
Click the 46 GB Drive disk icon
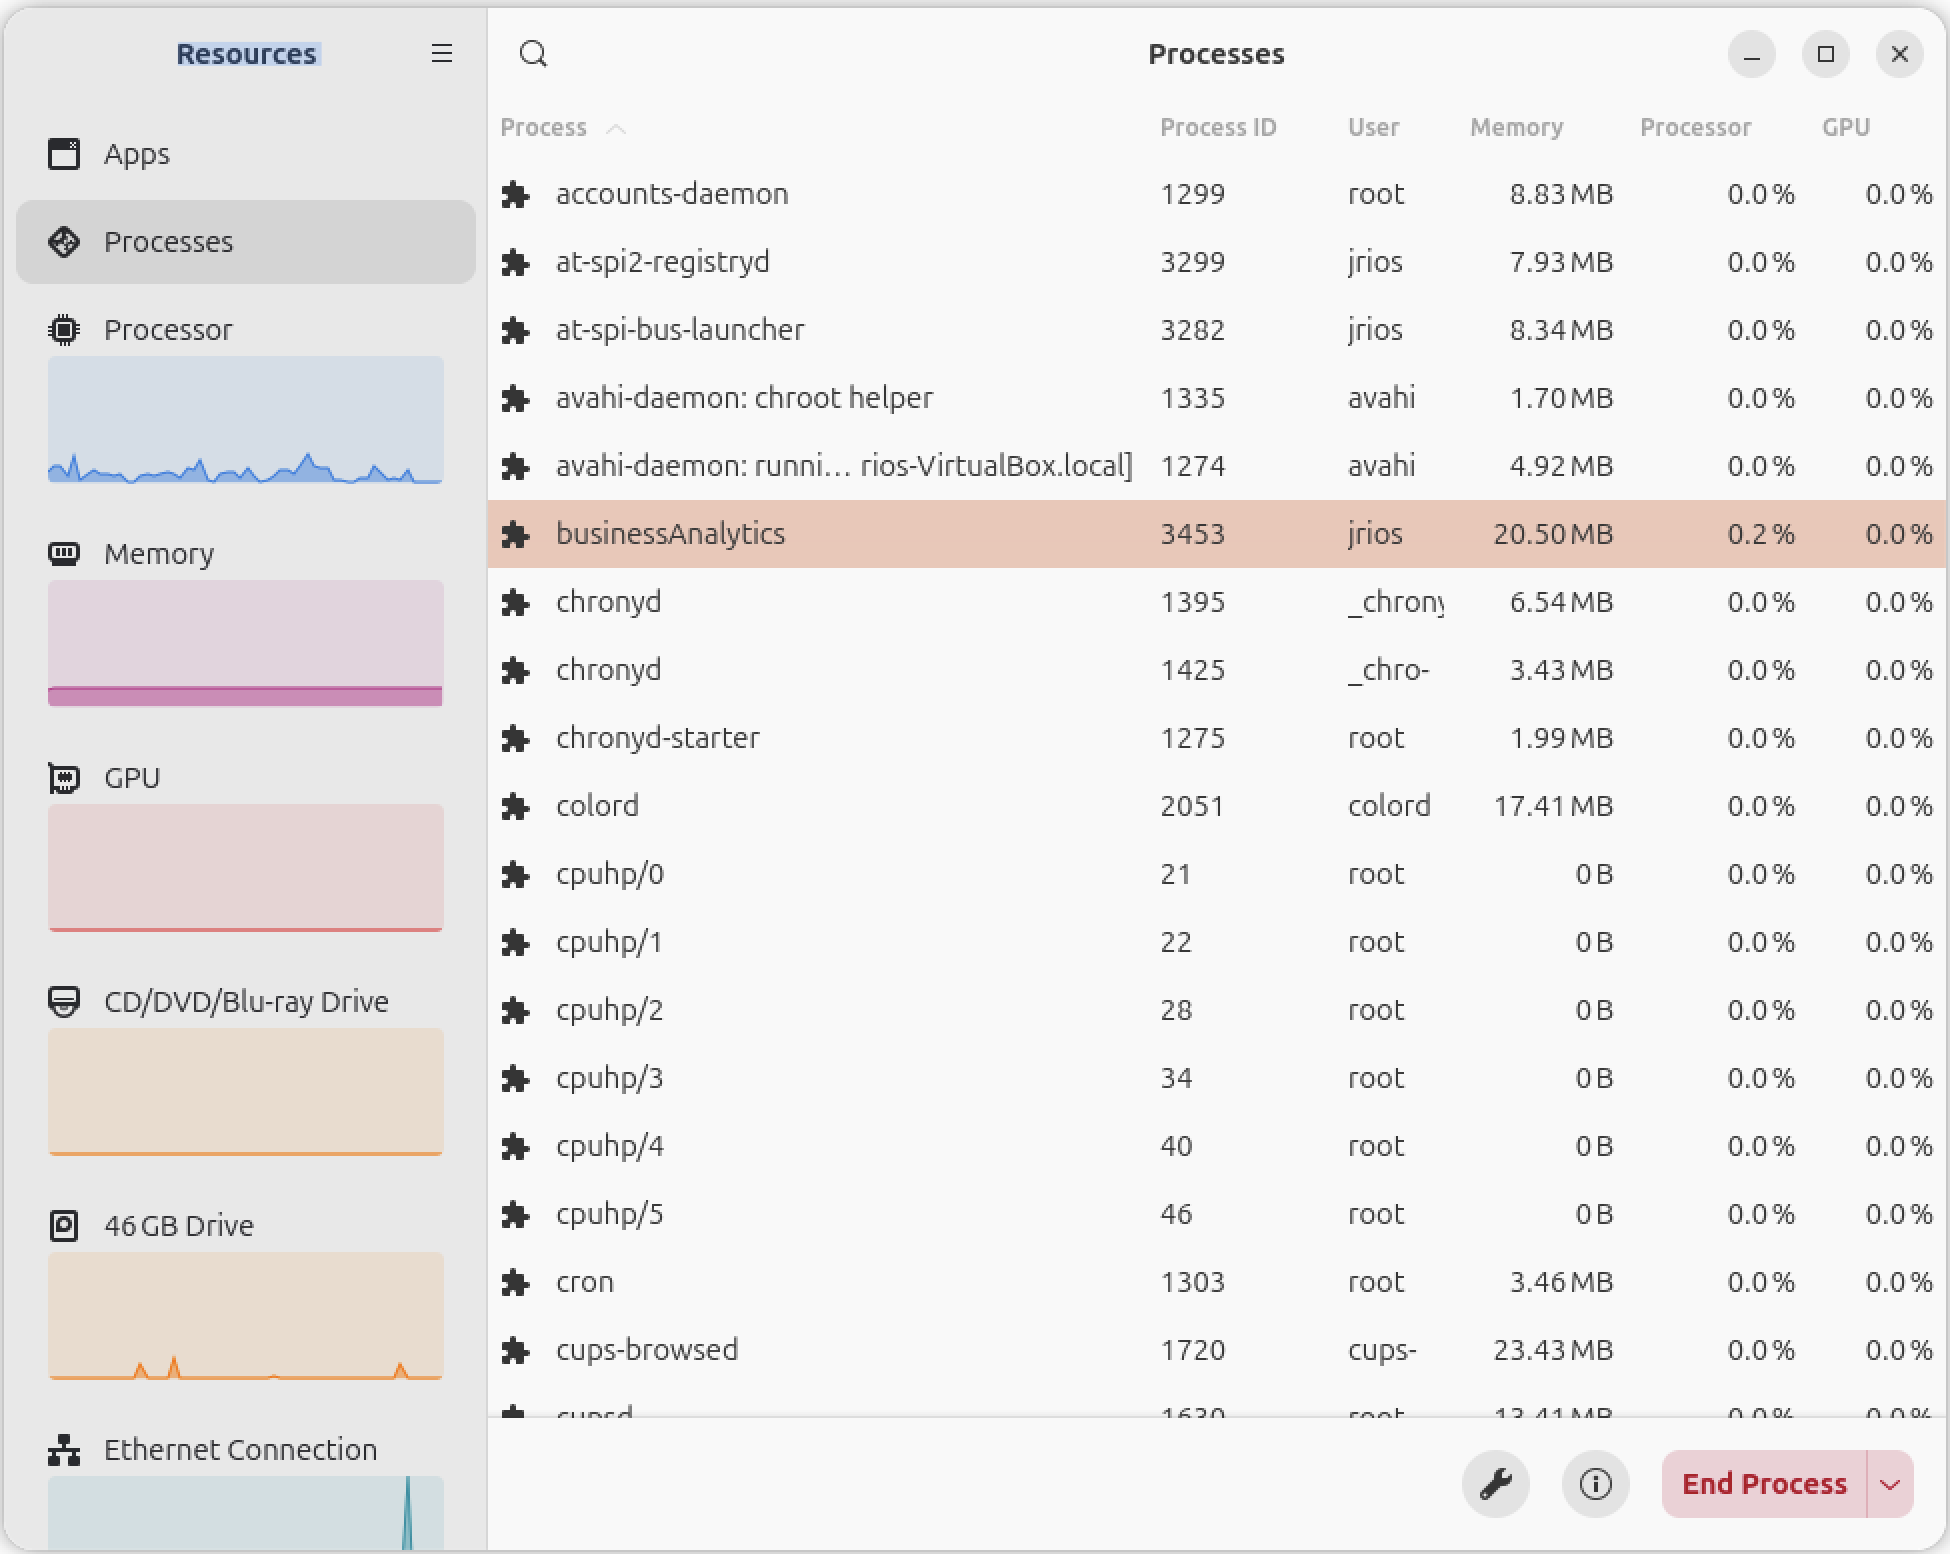tap(64, 1226)
